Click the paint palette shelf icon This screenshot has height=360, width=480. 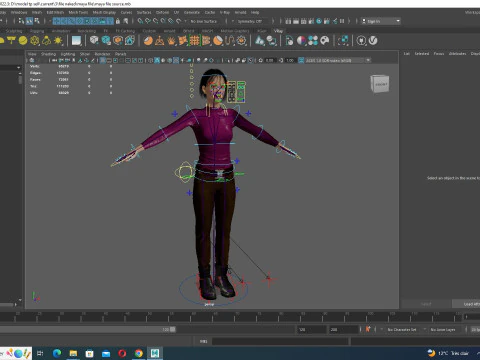[325, 41]
